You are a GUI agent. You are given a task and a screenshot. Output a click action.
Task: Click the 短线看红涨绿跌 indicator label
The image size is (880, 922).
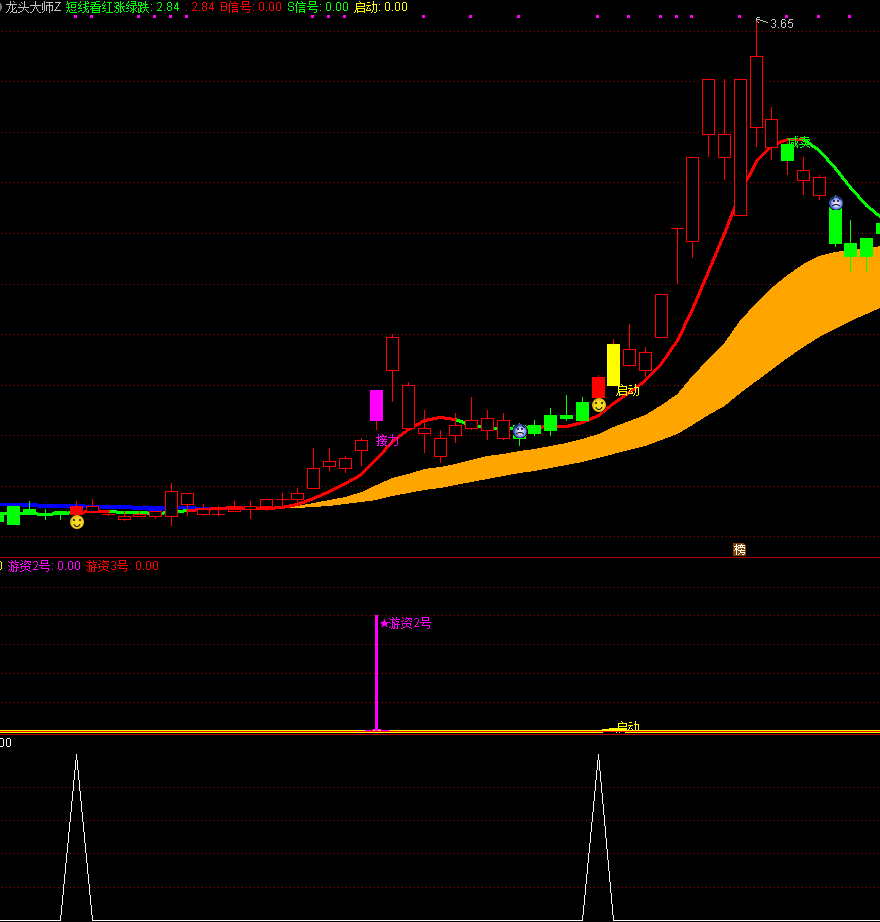pos(108,7)
